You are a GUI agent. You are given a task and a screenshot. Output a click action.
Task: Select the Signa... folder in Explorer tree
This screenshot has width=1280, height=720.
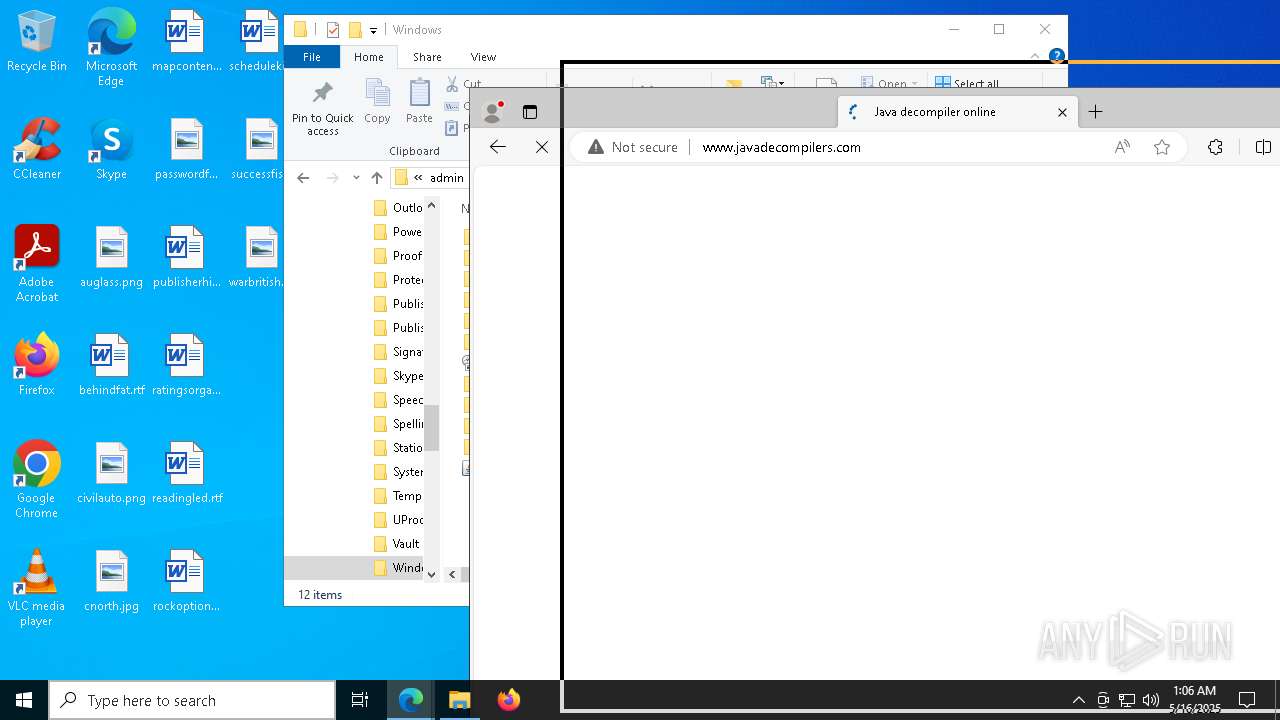397,352
